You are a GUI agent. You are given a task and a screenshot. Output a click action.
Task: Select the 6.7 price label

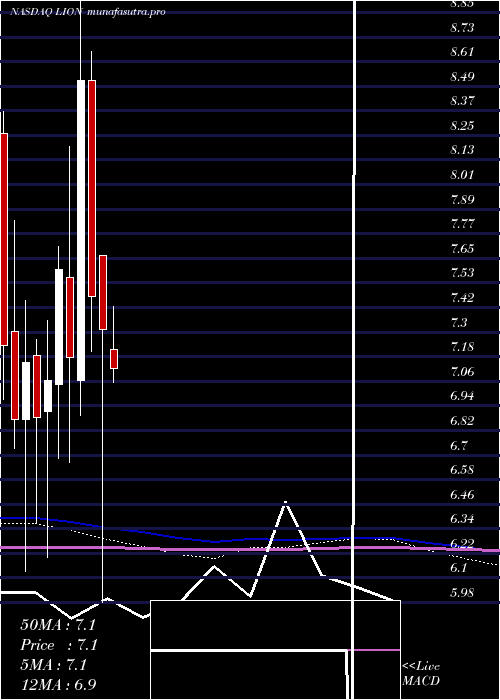click(x=459, y=446)
